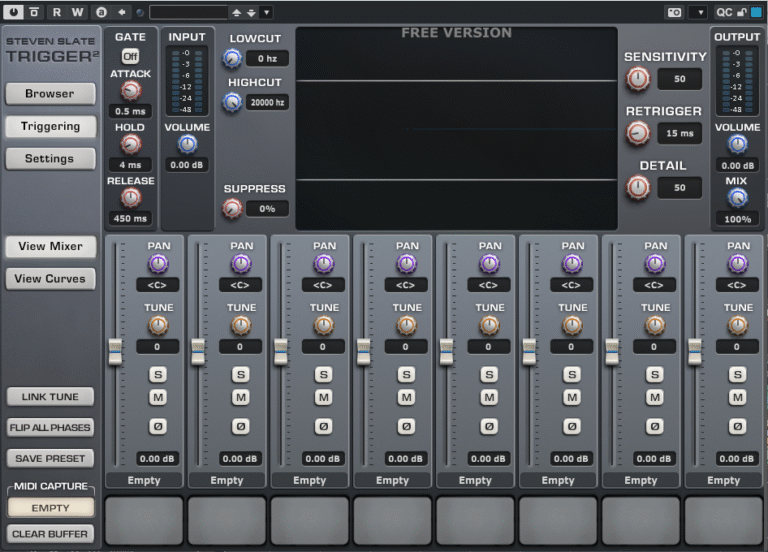This screenshot has width=768, height=552.
Task: Enable the Write automation (W) button
Action: [77, 12]
